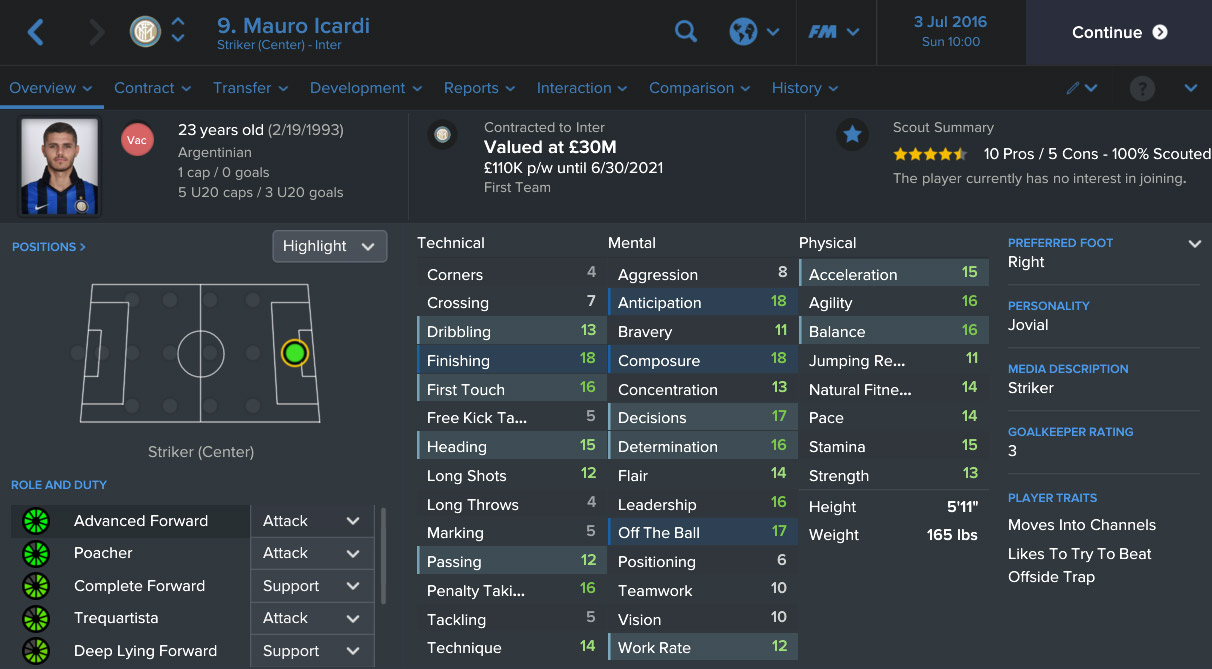Click the pencil edit icon
Viewport: 1212px width, 669px height.
1073,88
